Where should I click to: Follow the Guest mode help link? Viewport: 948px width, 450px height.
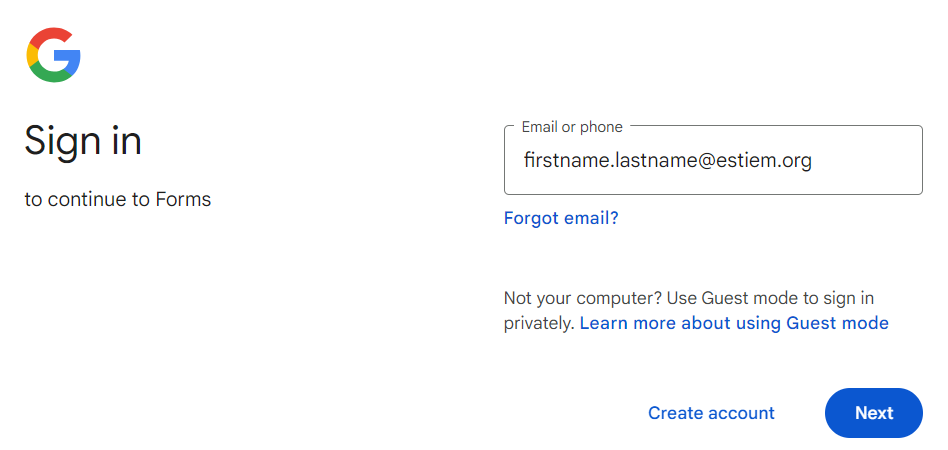point(734,323)
